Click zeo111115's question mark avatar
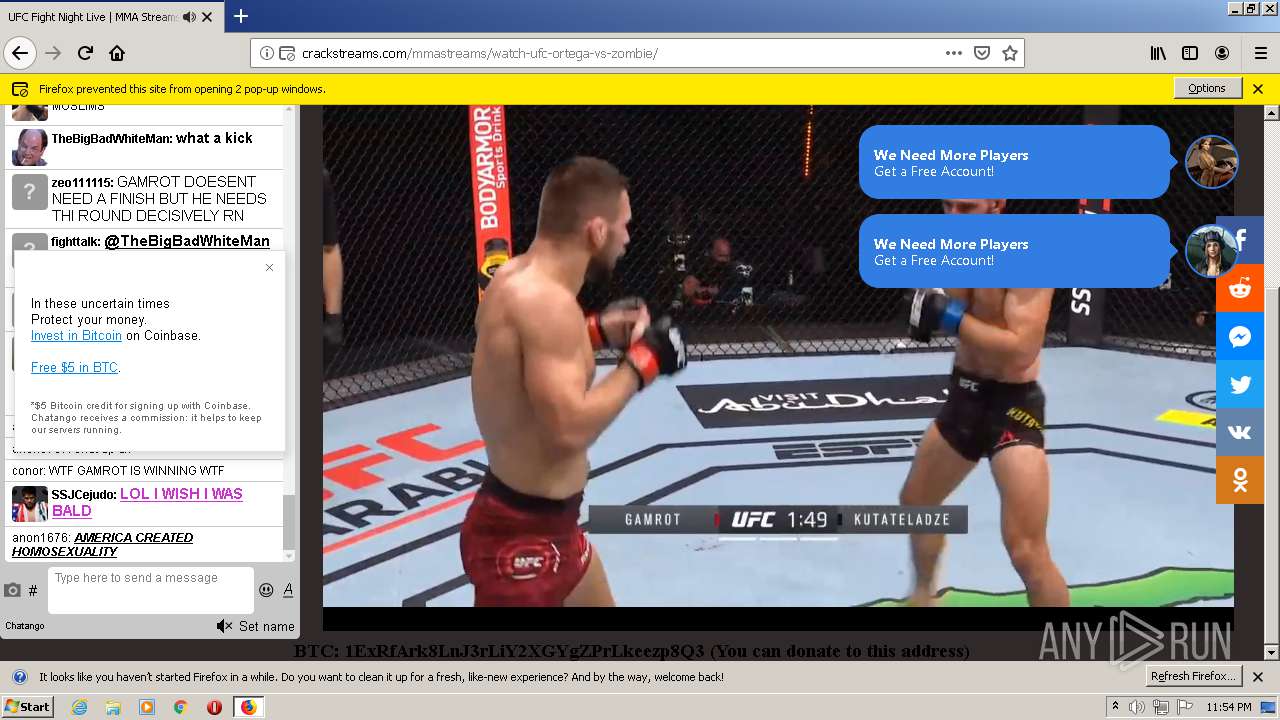This screenshot has width=1280, height=720. coord(29,190)
